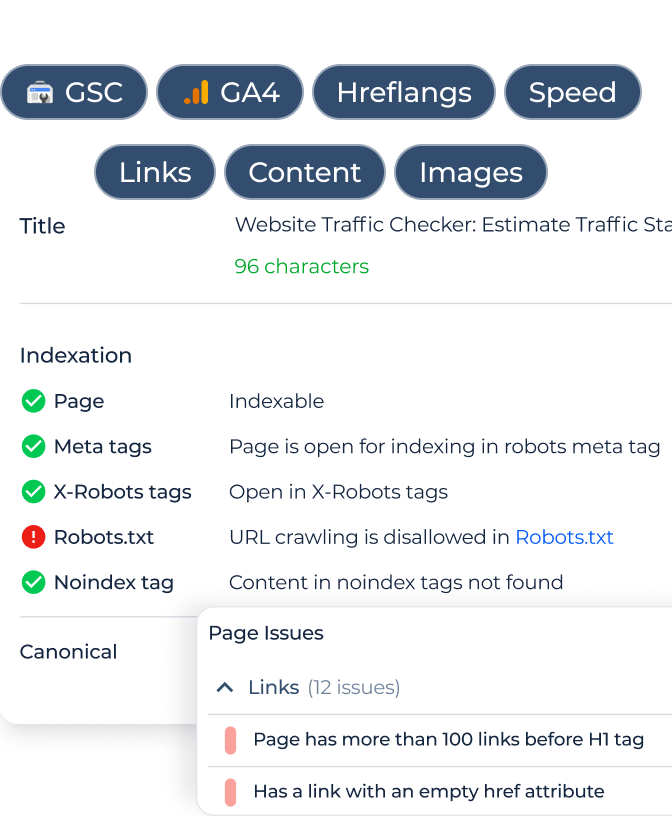Click red marker for empty href issue

(x=230, y=791)
